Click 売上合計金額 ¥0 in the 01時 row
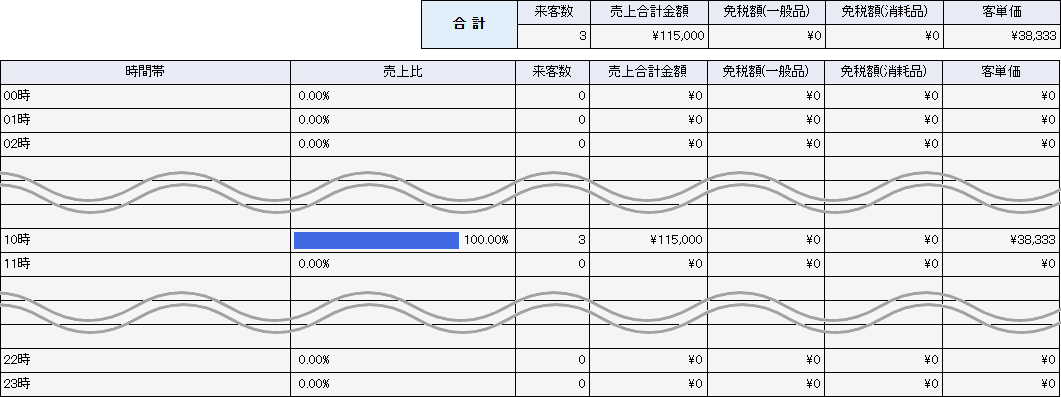Screen dimensions: 1061x397 click(695, 120)
